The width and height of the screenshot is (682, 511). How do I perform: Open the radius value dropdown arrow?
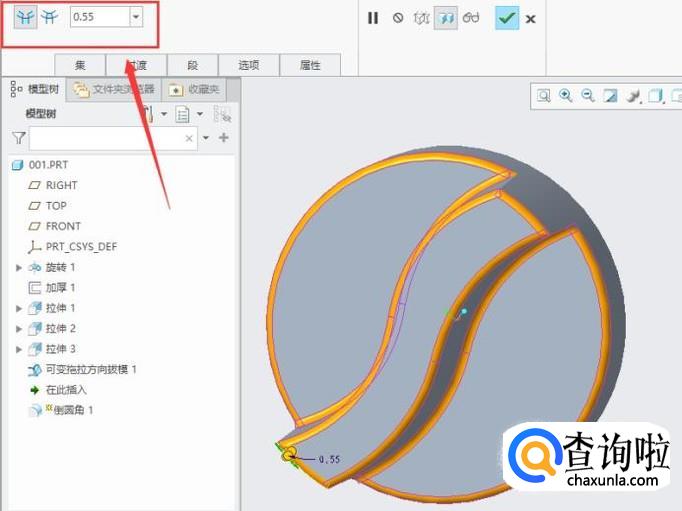point(136,17)
